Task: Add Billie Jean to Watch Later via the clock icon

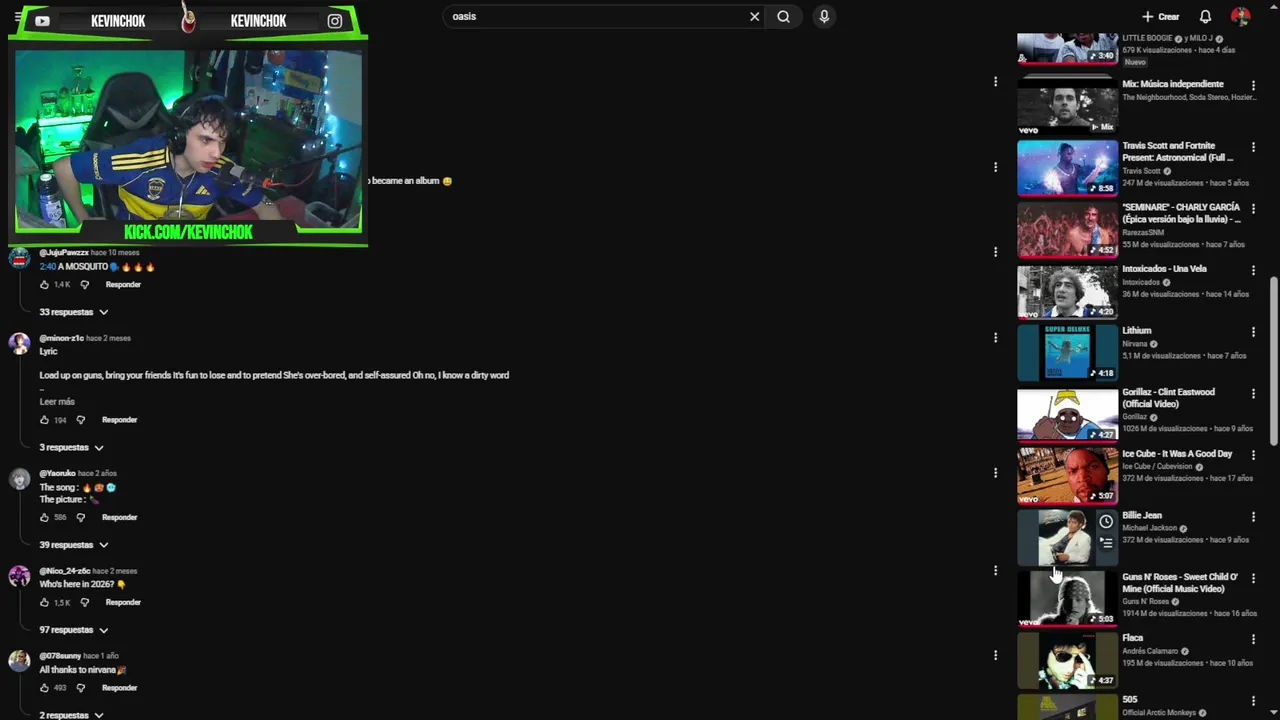Action: point(1106,522)
